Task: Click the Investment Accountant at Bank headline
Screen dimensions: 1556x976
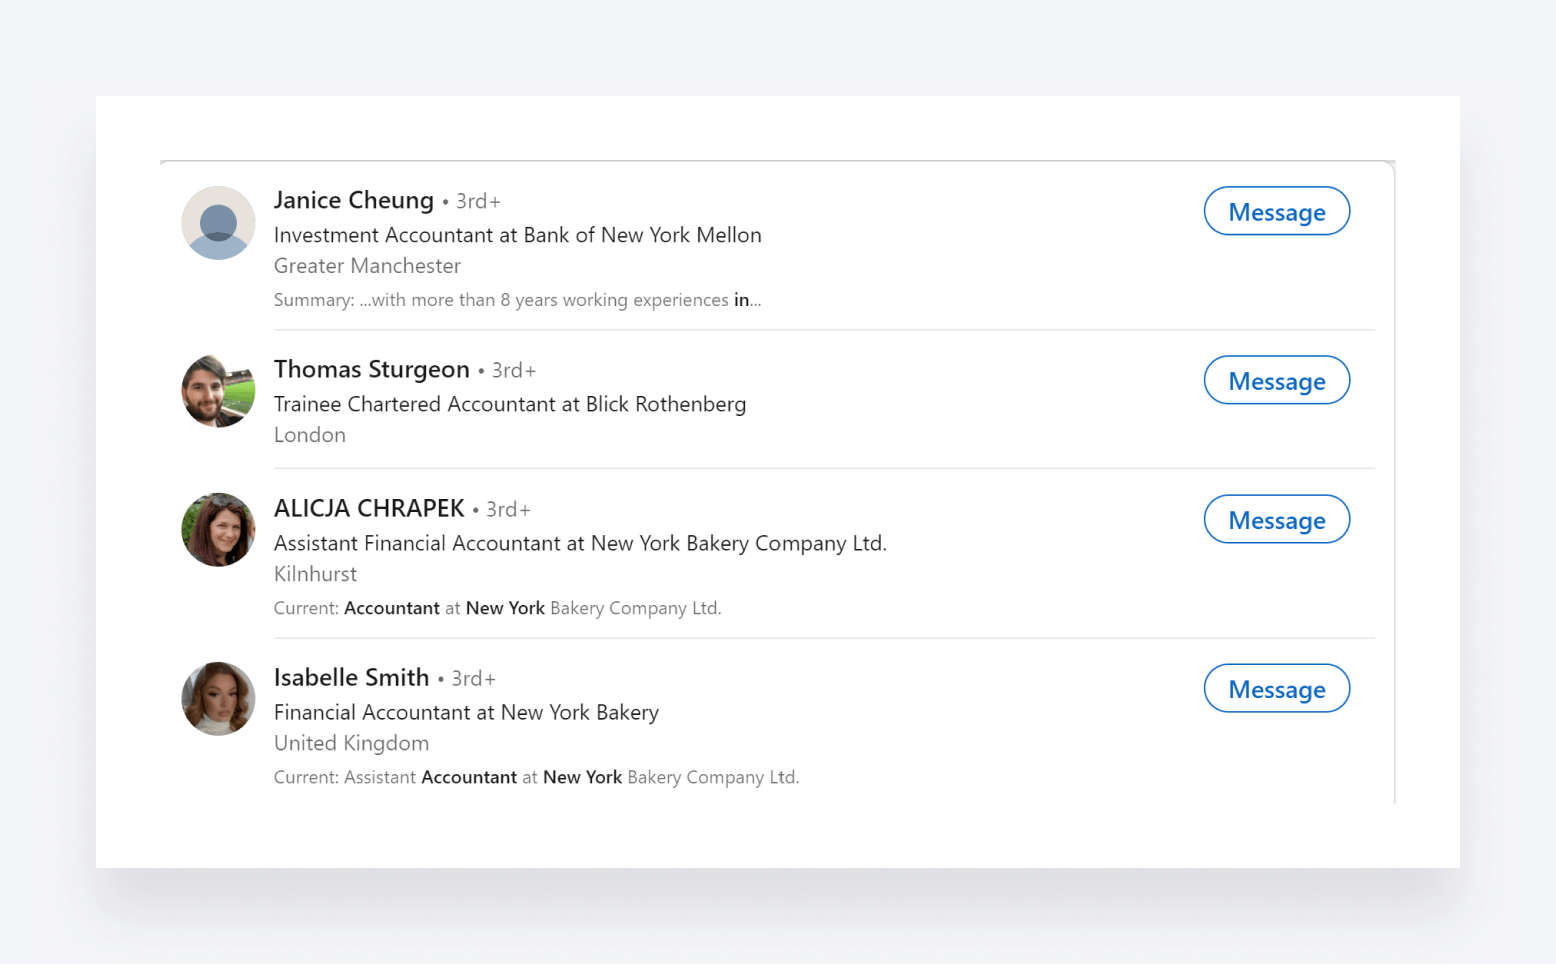Action: point(517,235)
